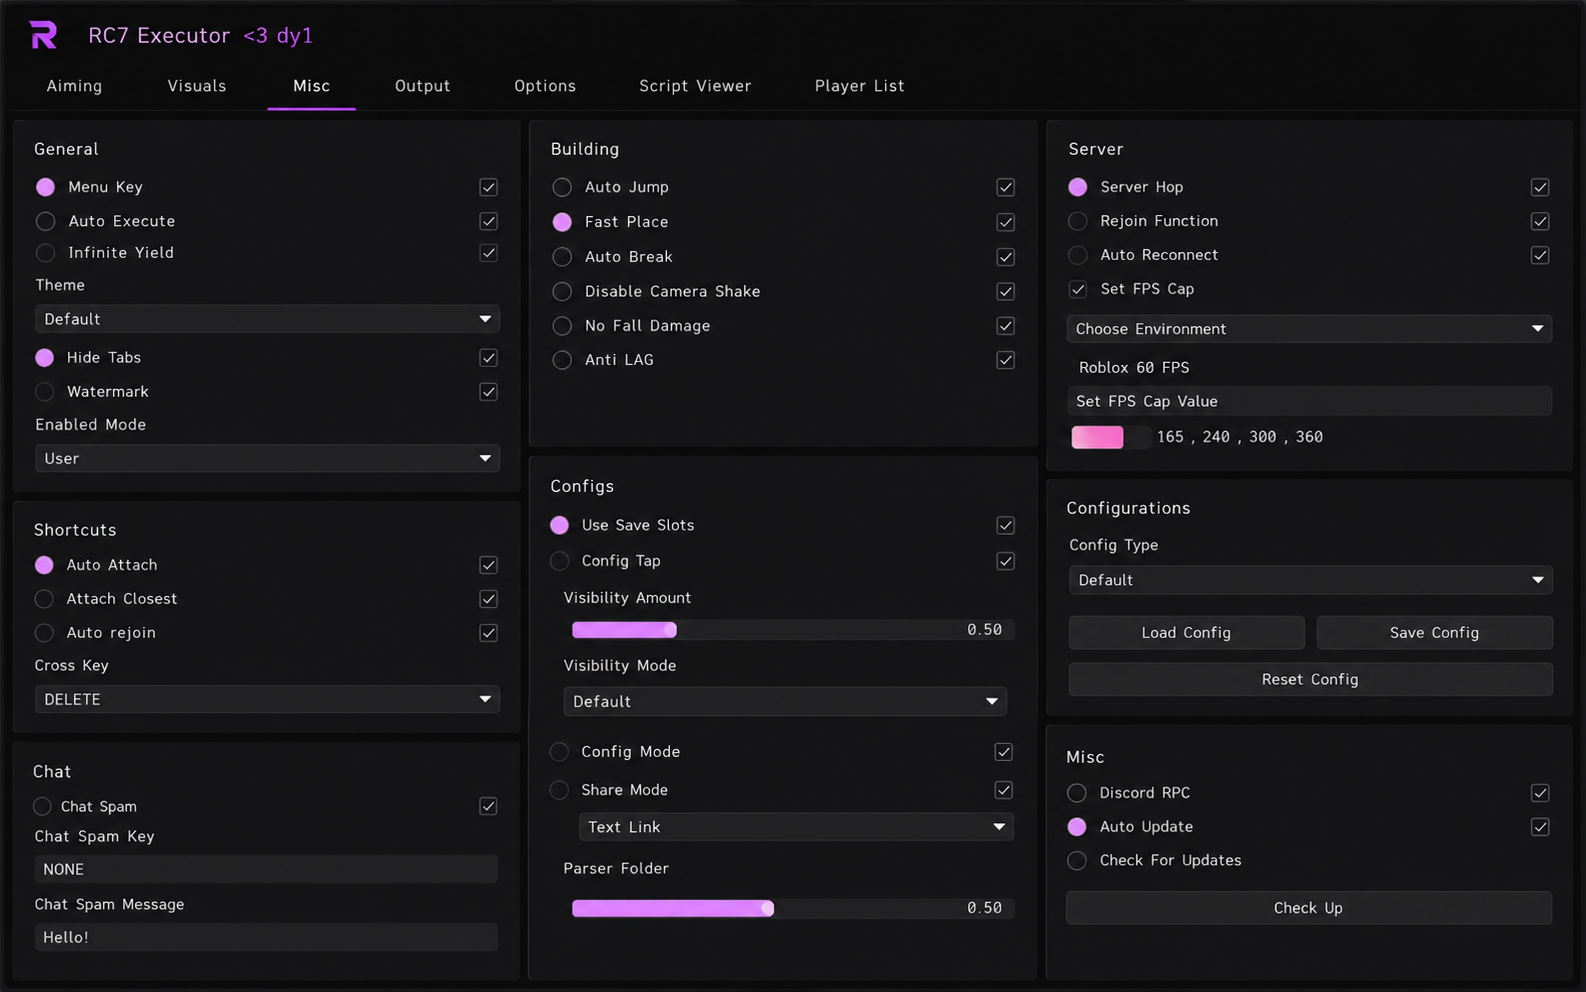This screenshot has height=992, width=1586.
Task: Click the Set FPS Cap Value field
Action: [1310, 401]
